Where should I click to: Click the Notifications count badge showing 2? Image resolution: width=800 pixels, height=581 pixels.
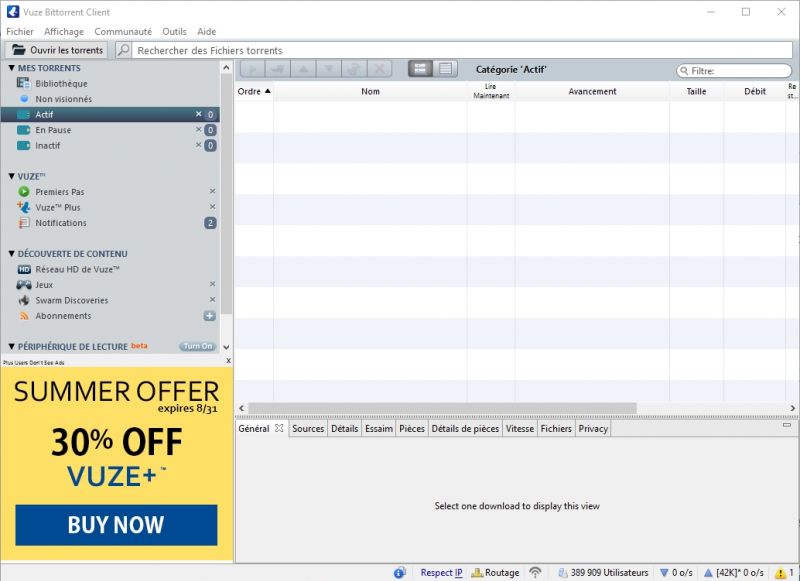[x=210, y=223]
